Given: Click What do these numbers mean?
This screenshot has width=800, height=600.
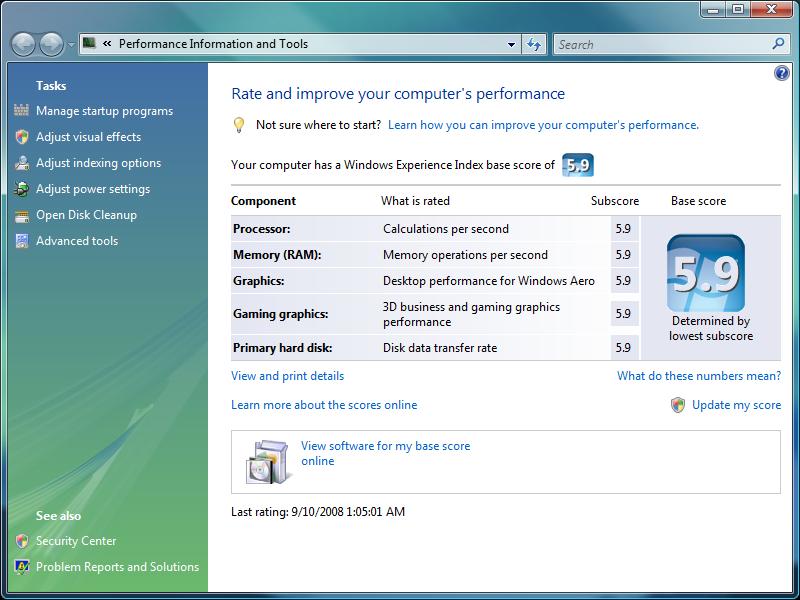Looking at the screenshot, I should [x=699, y=376].
